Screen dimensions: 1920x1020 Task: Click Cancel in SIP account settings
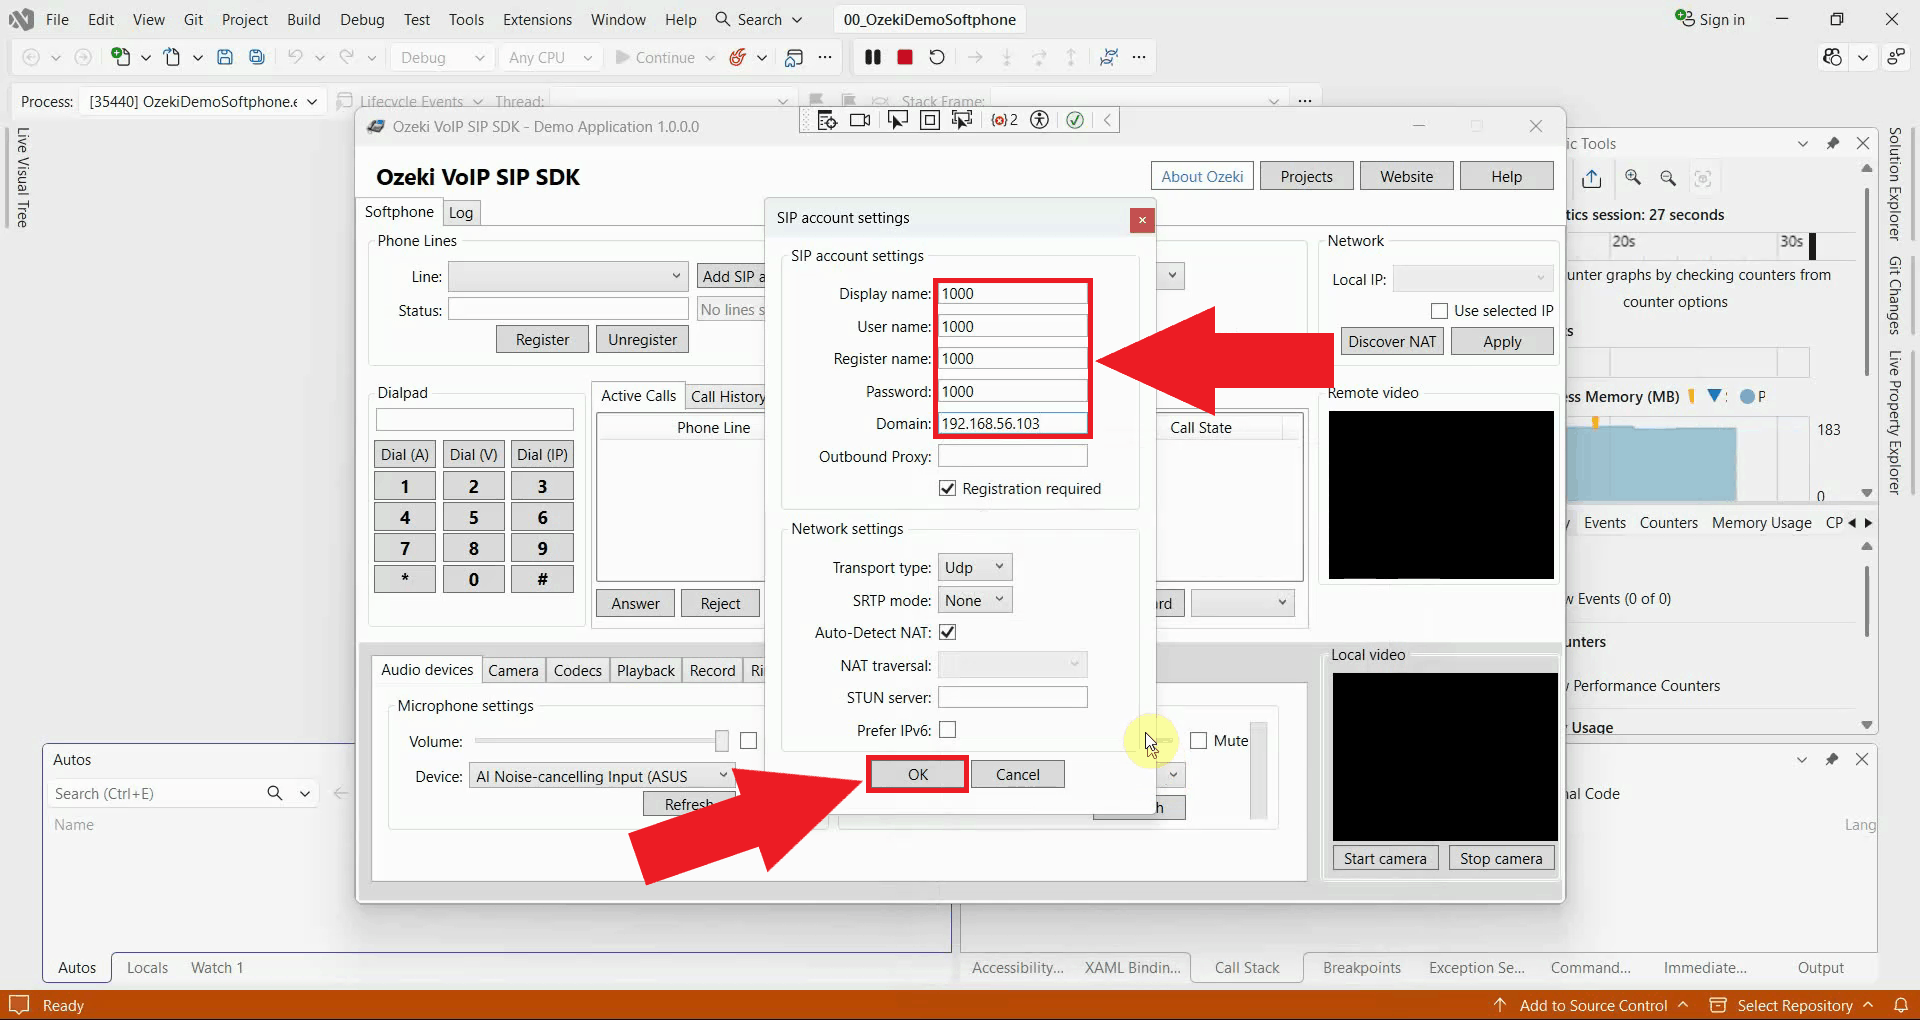coord(1018,774)
